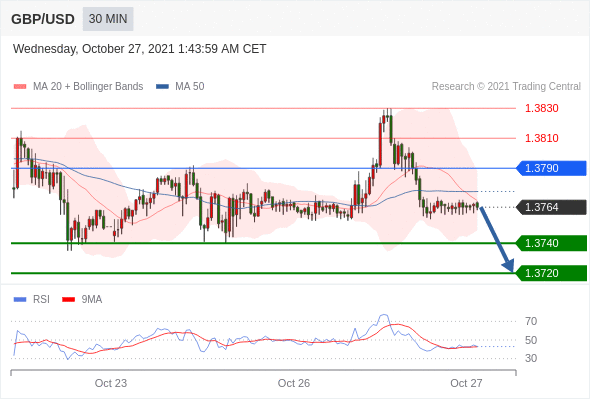The width and height of the screenshot is (590, 400).
Task: Click the 30 MIN timeframe button
Action: [108, 19]
